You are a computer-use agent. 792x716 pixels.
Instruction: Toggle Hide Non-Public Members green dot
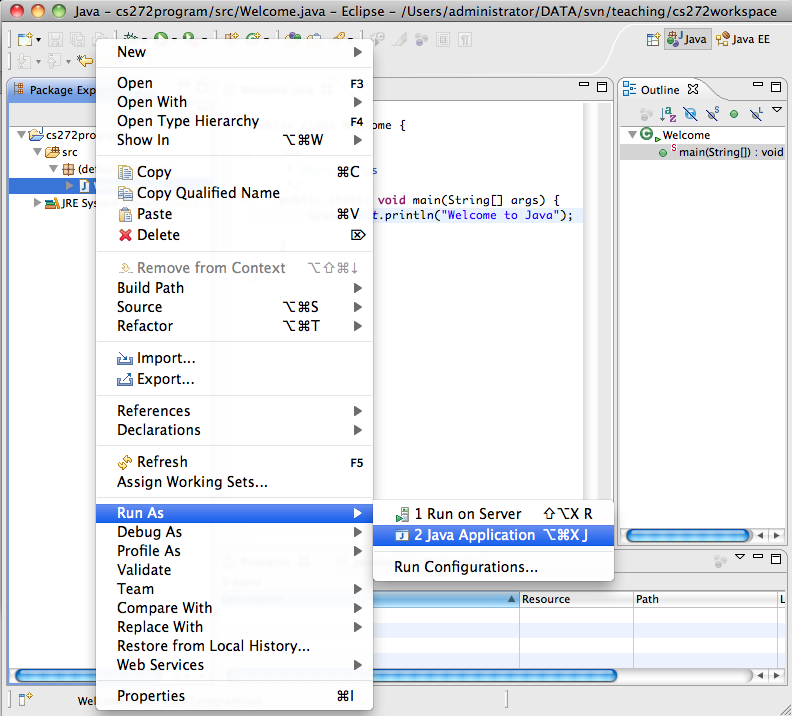click(x=734, y=114)
